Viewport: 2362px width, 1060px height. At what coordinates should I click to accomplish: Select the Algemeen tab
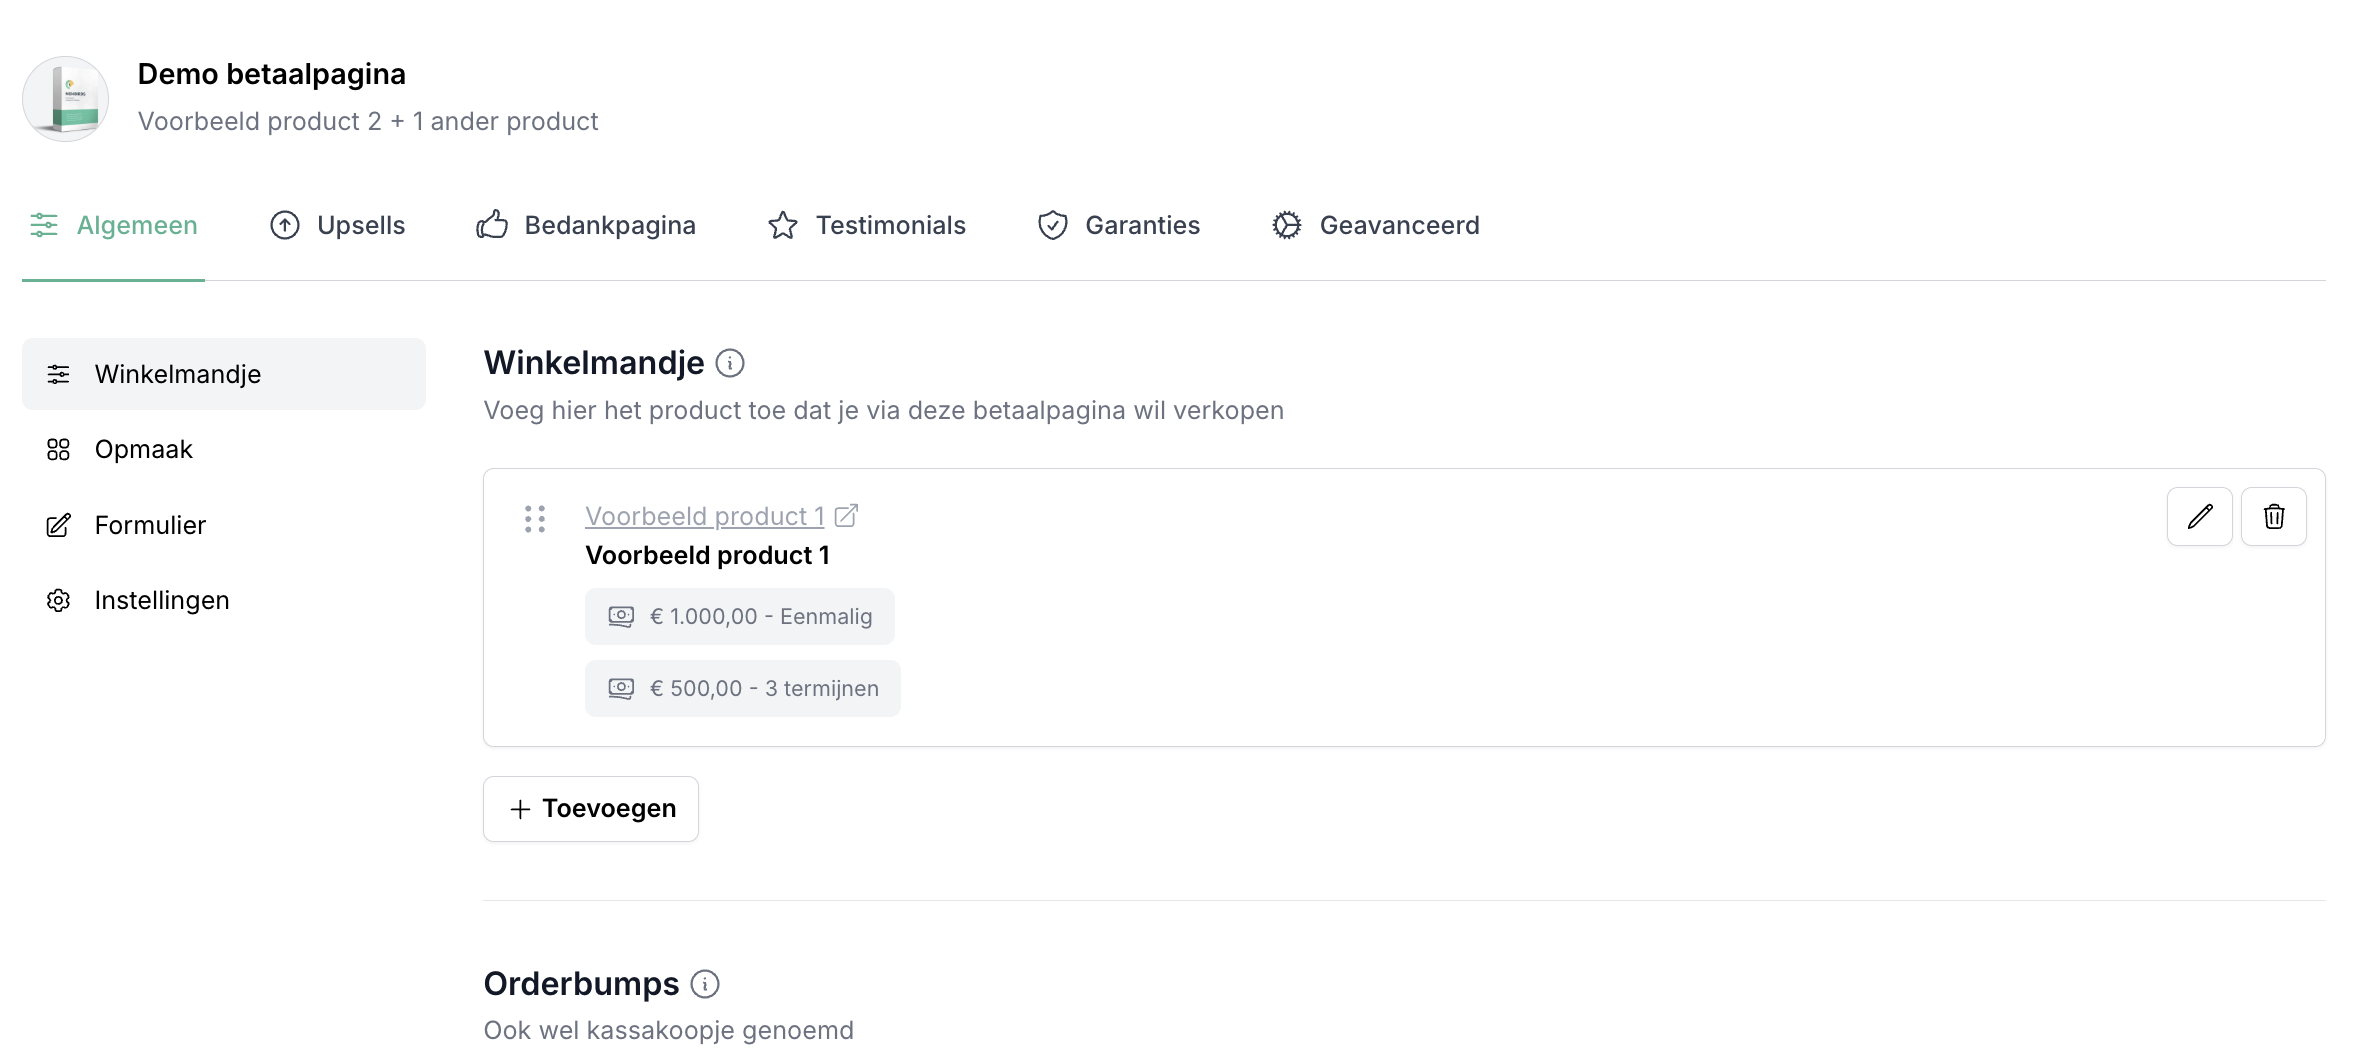114,225
